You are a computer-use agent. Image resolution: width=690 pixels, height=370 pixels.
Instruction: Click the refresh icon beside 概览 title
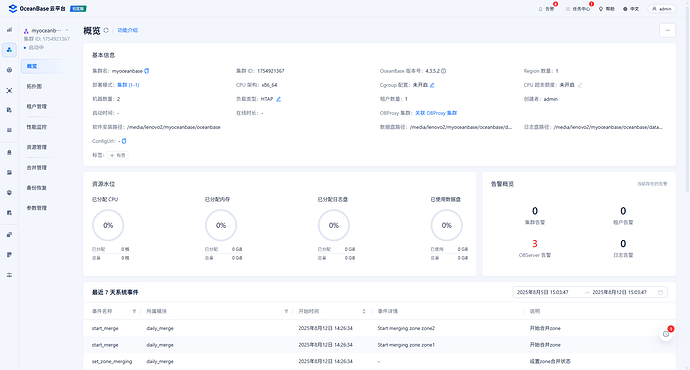[106, 30]
